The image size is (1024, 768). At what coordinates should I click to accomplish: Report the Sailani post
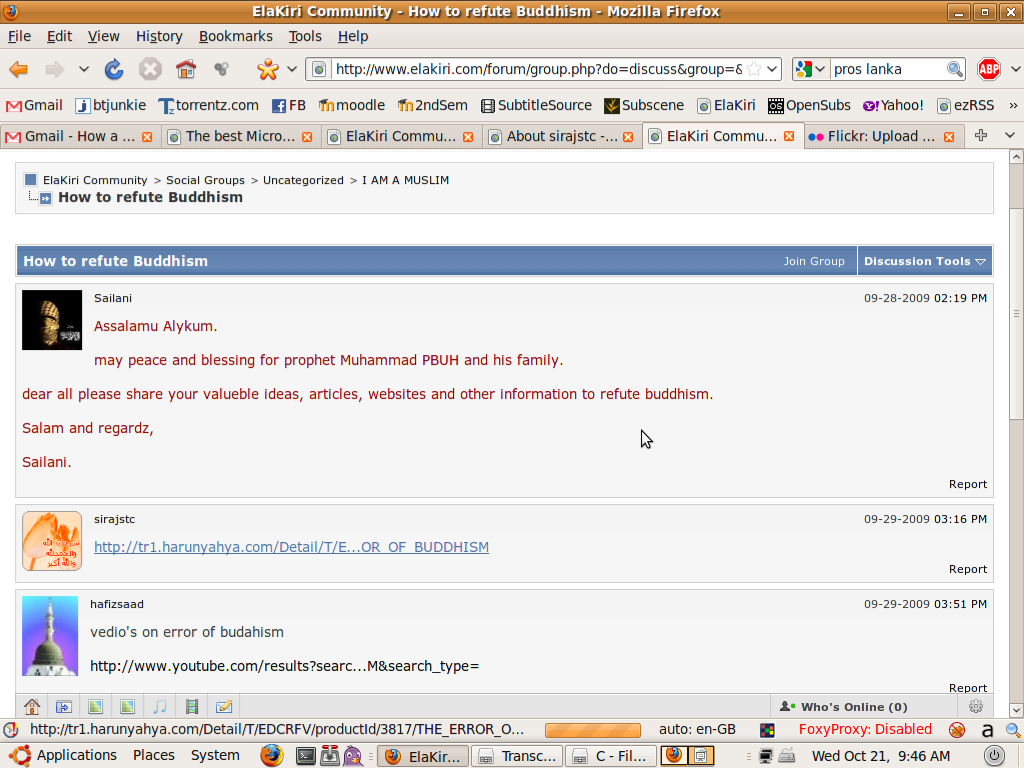tap(968, 485)
